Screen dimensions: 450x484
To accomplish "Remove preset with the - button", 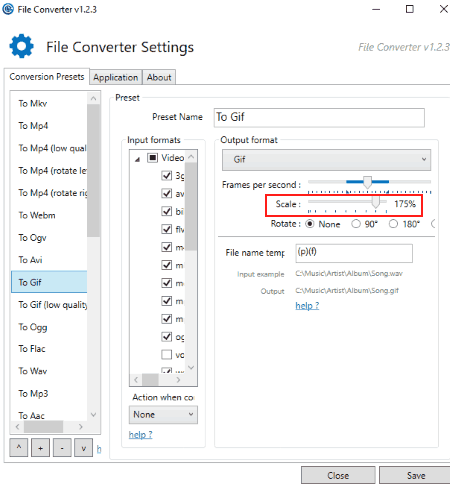I will [x=62, y=448].
